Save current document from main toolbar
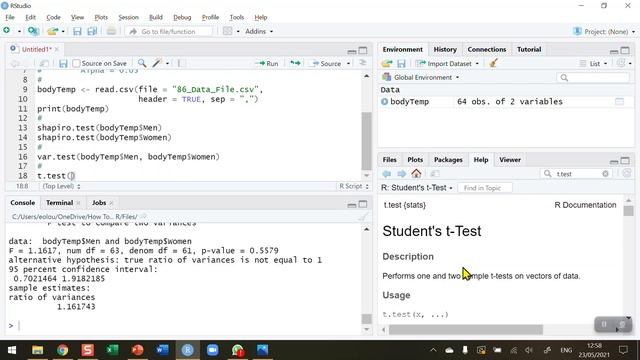 77,31
